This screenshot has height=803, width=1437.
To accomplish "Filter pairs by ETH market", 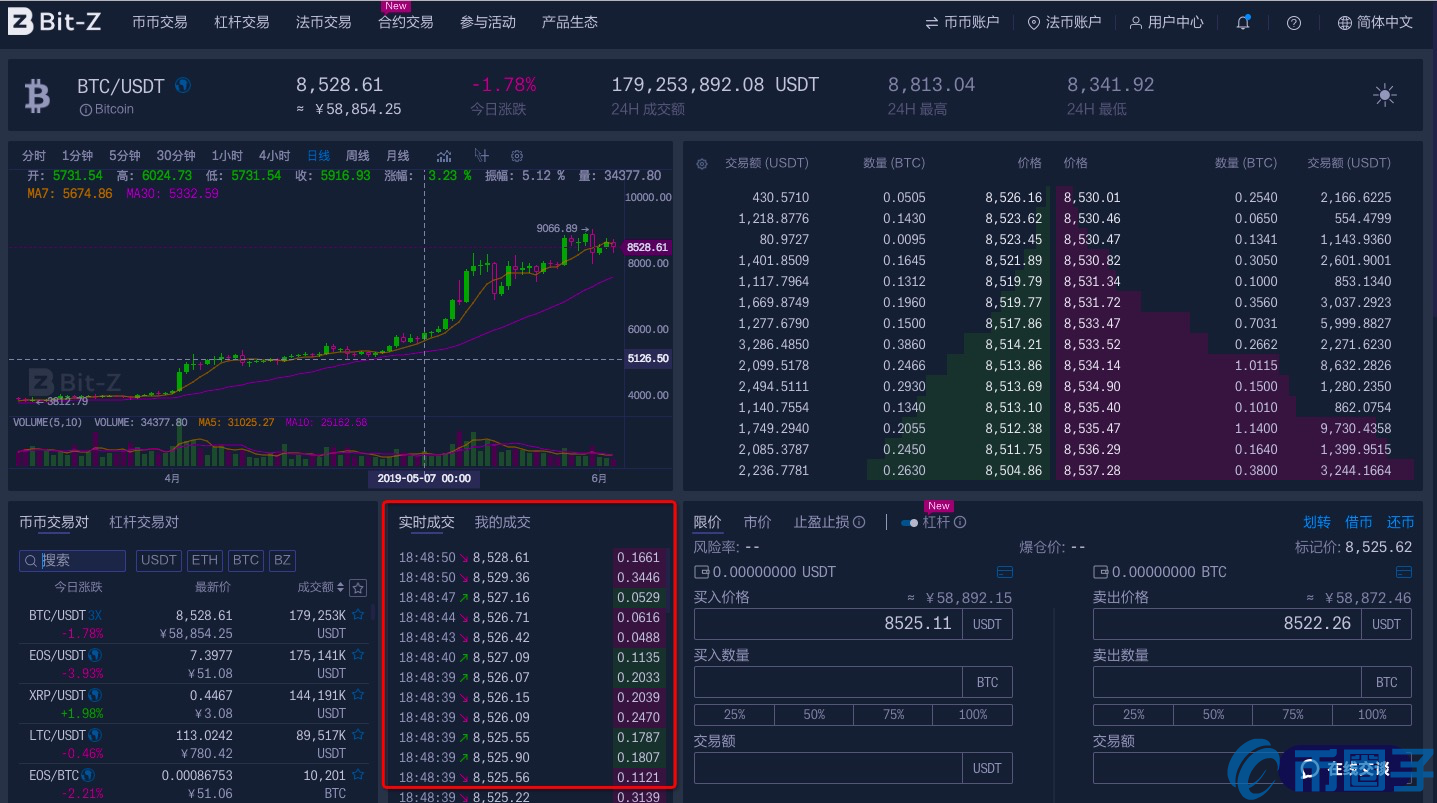I will 205,560.
